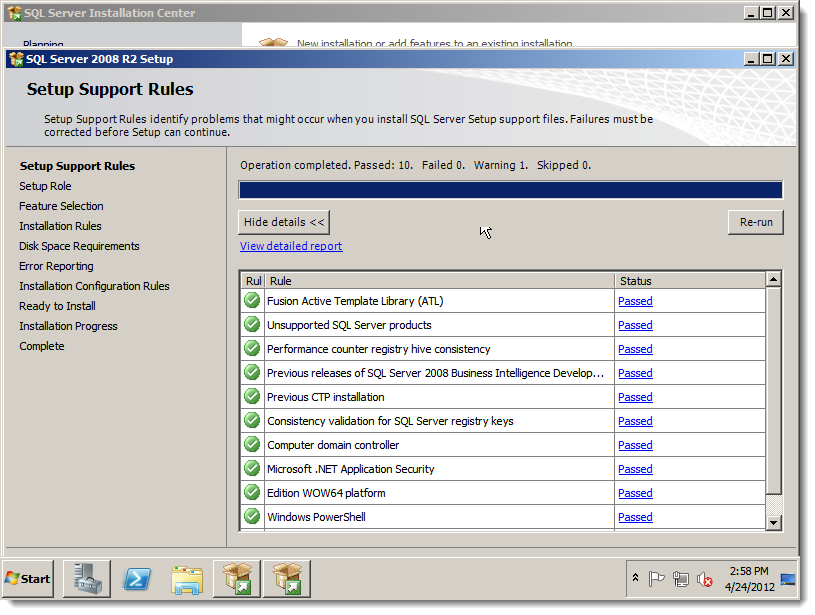
Task: Select Installation Configuration Rules step in sidebar
Action: pyautogui.click(x=94, y=286)
